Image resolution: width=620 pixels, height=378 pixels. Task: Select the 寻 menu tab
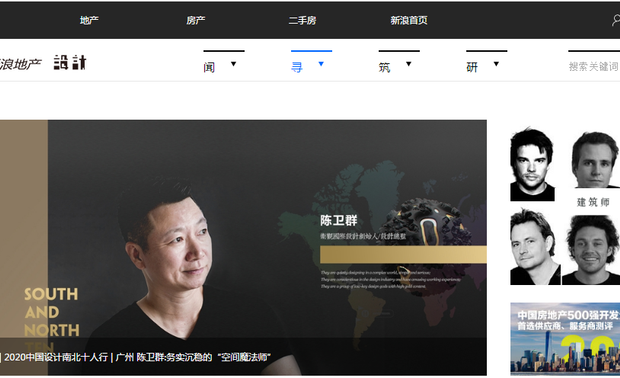297,67
